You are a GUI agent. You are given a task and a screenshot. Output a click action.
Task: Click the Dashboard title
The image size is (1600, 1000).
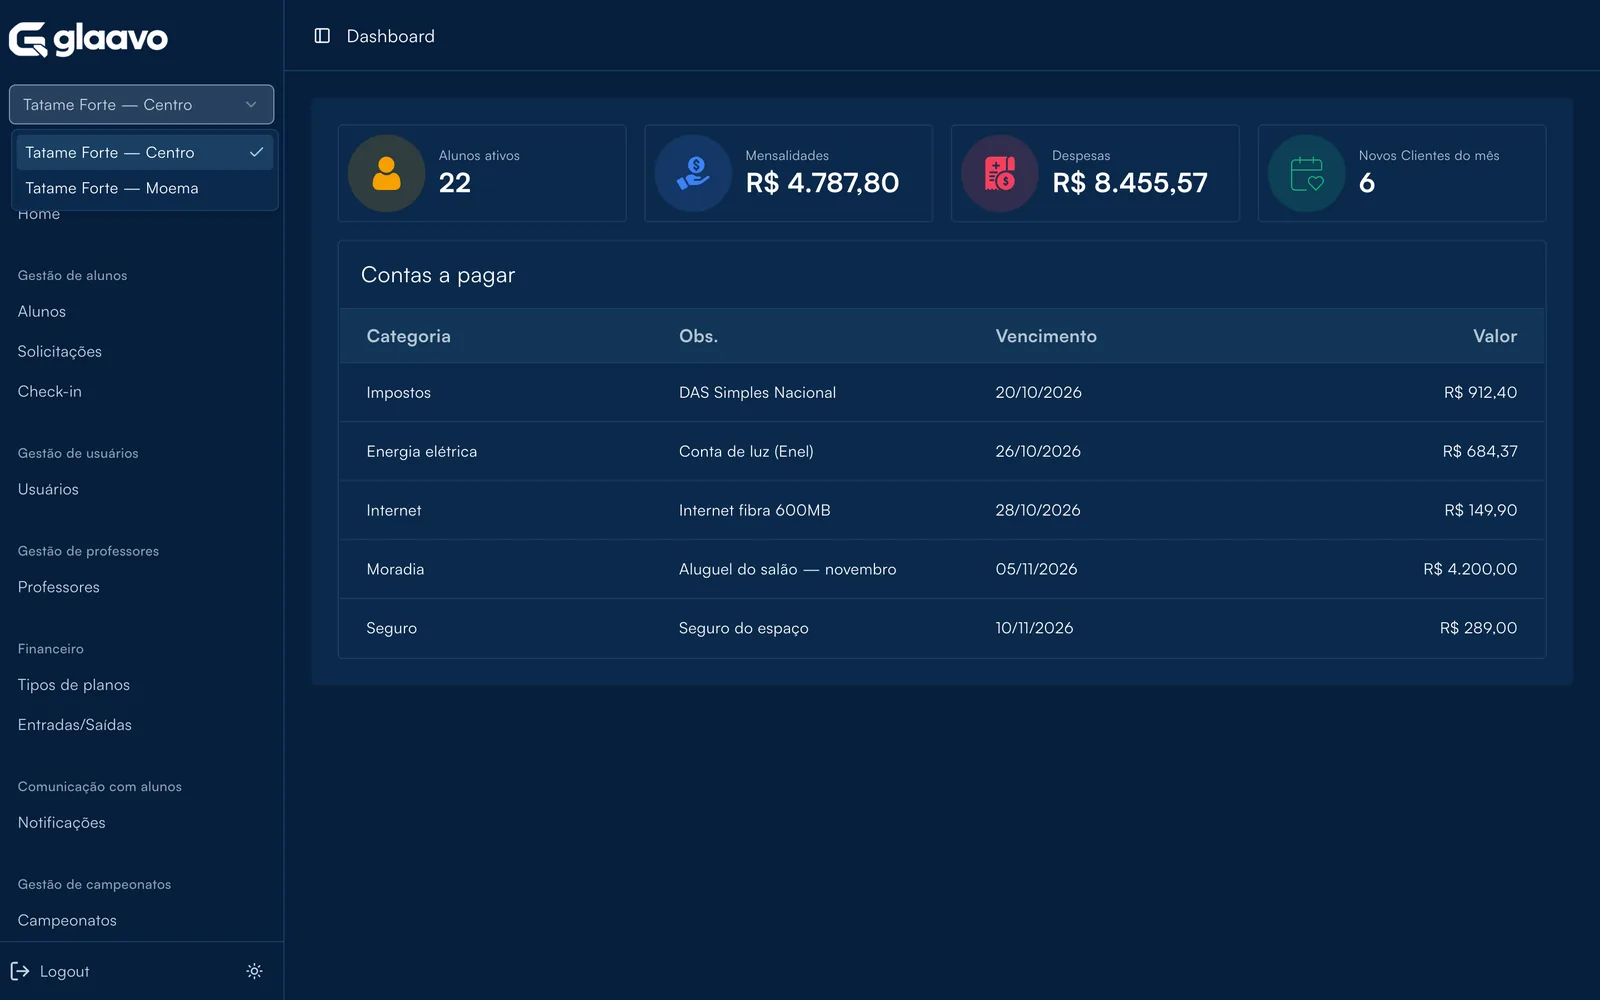391,36
